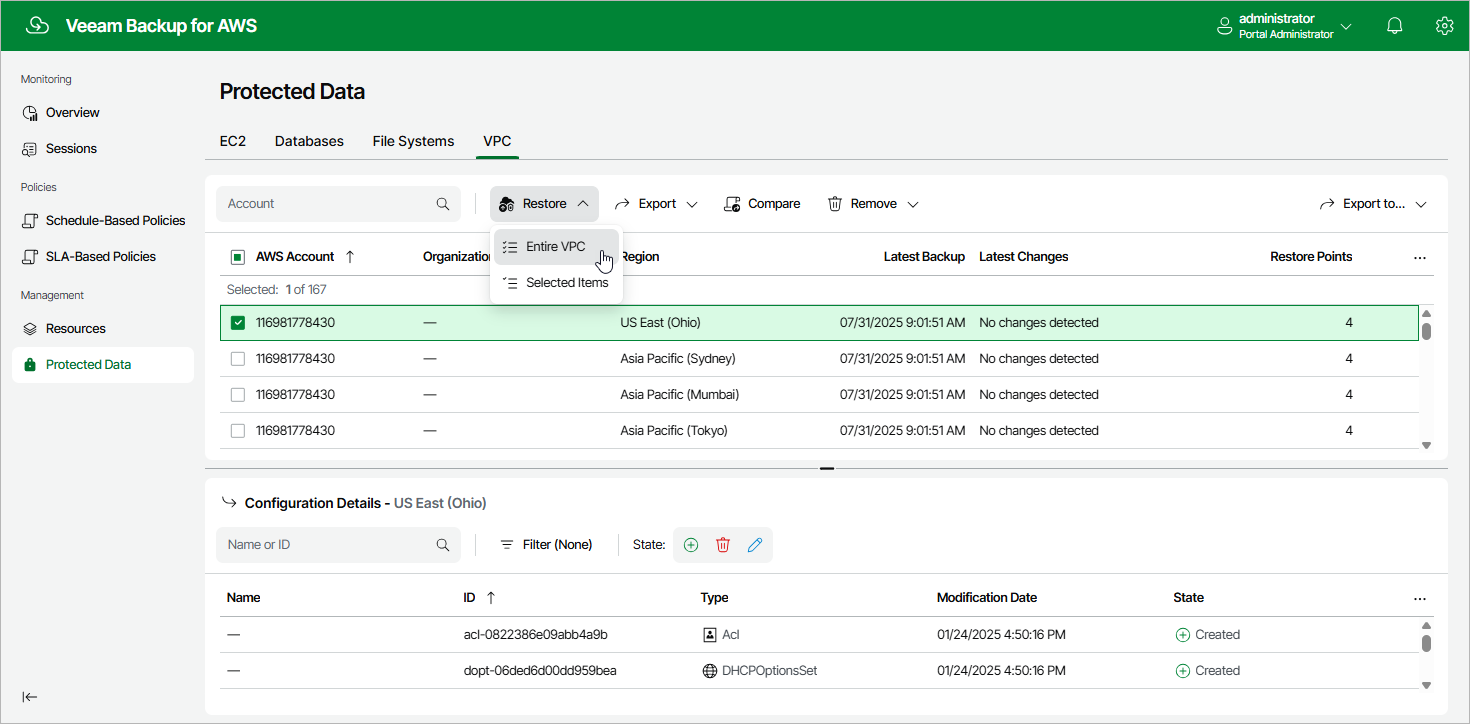Open the administrator account menu chevron
This screenshot has width=1470, height=724.
1347,26
